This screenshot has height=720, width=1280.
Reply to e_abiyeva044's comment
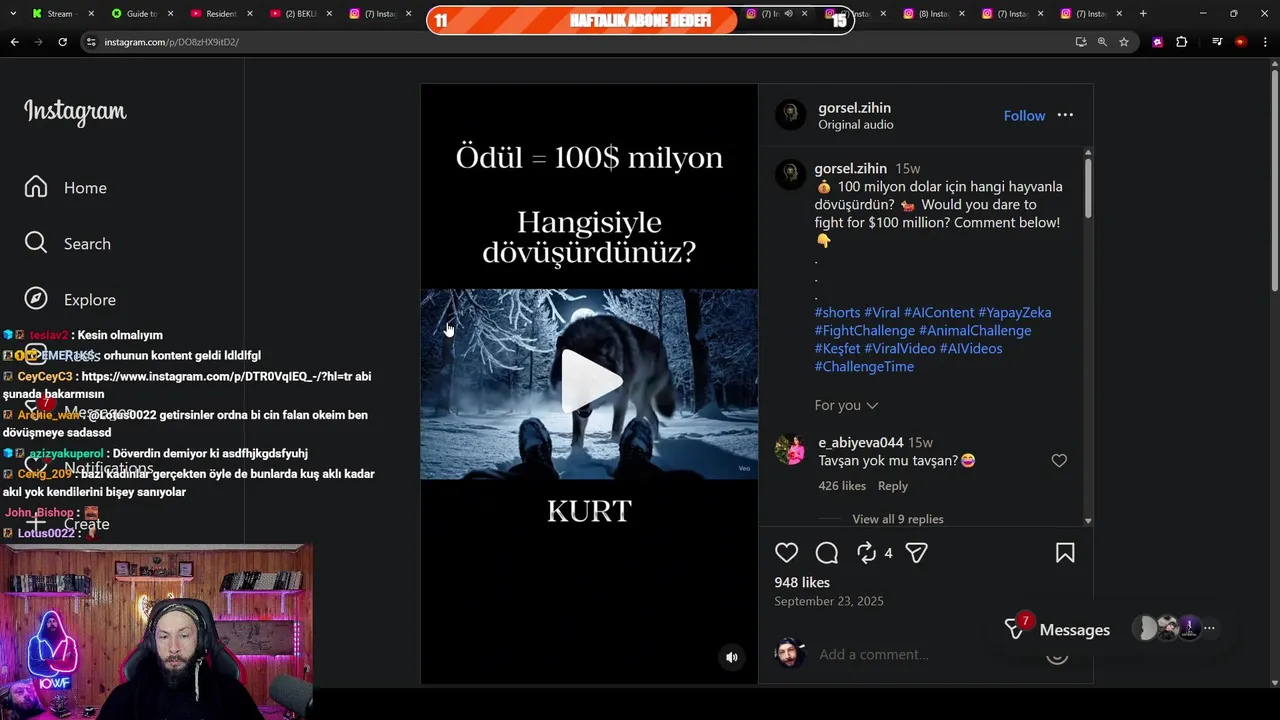pos(893,486)
